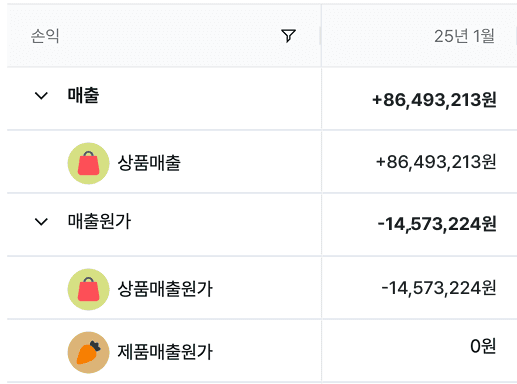Open the 상품매출 row label
The height and width of the screenshot is (384, 517).
[149, 163]
